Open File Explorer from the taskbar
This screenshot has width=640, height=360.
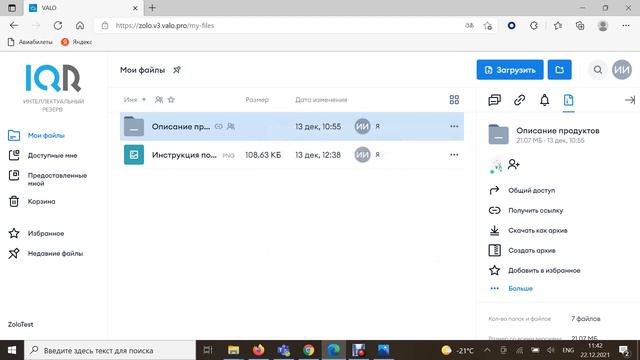233,350
